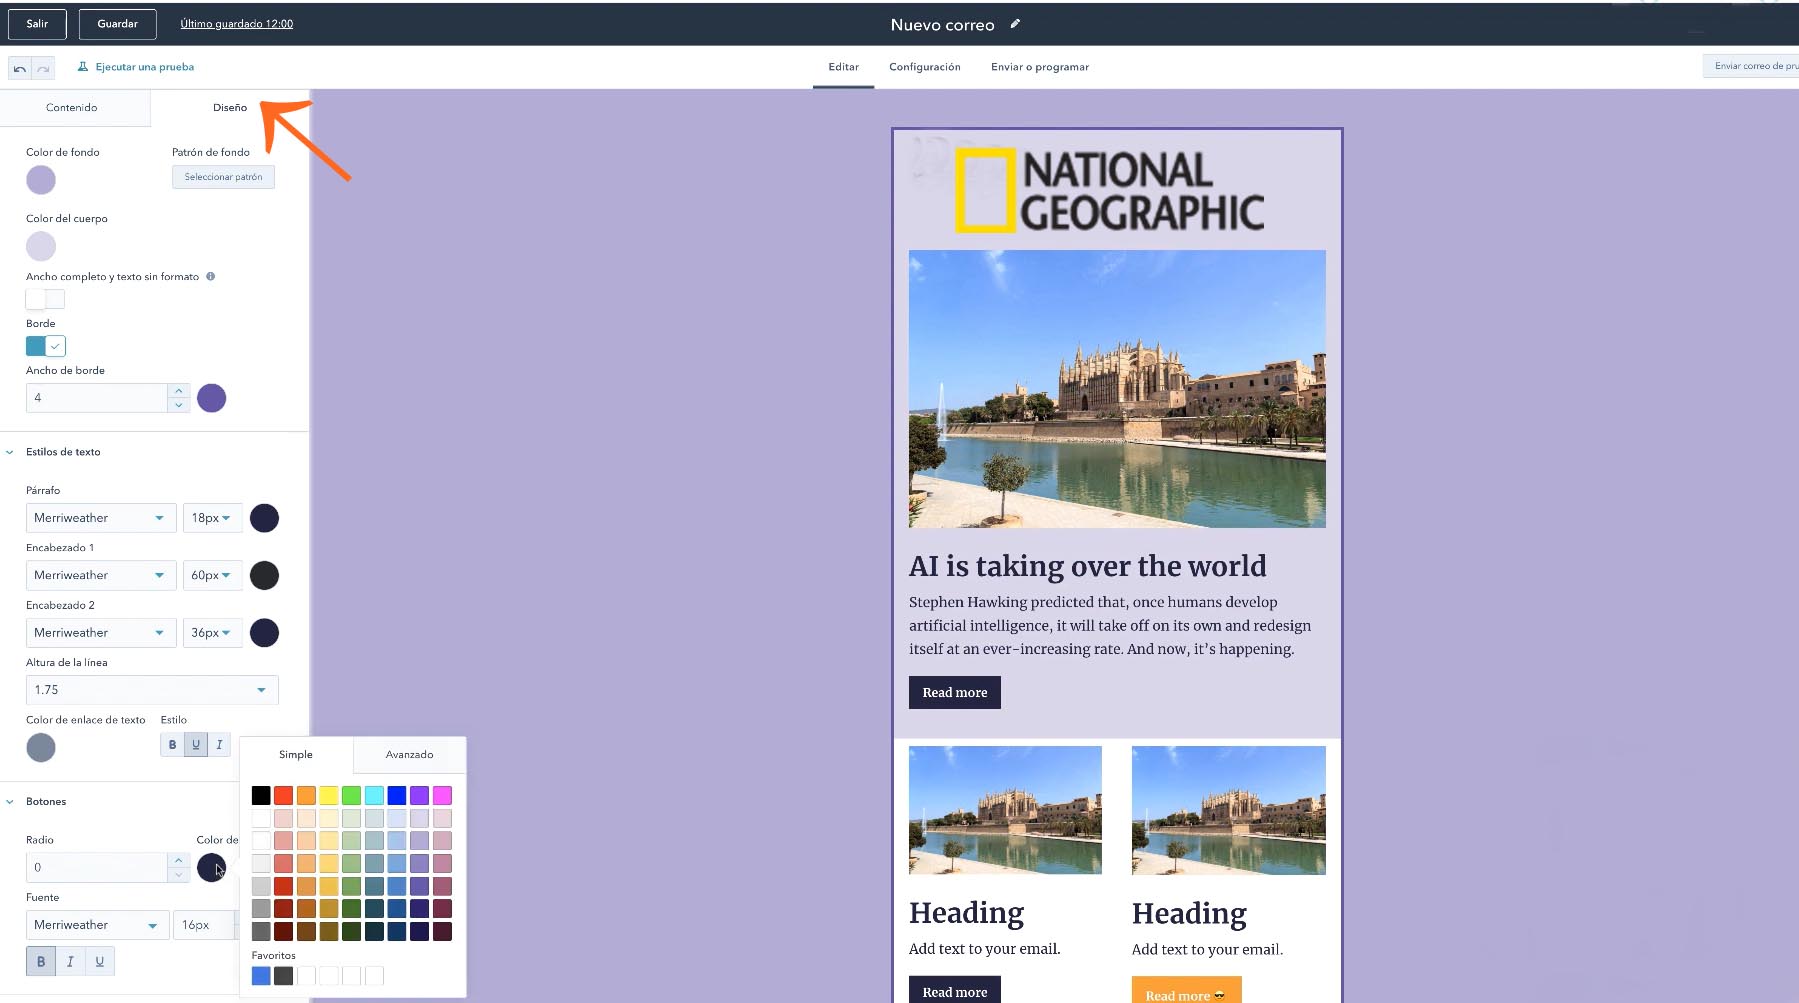Open Color de enlace de texto swatch
Screen dimensions: 1799x1003
coord(41,747)
